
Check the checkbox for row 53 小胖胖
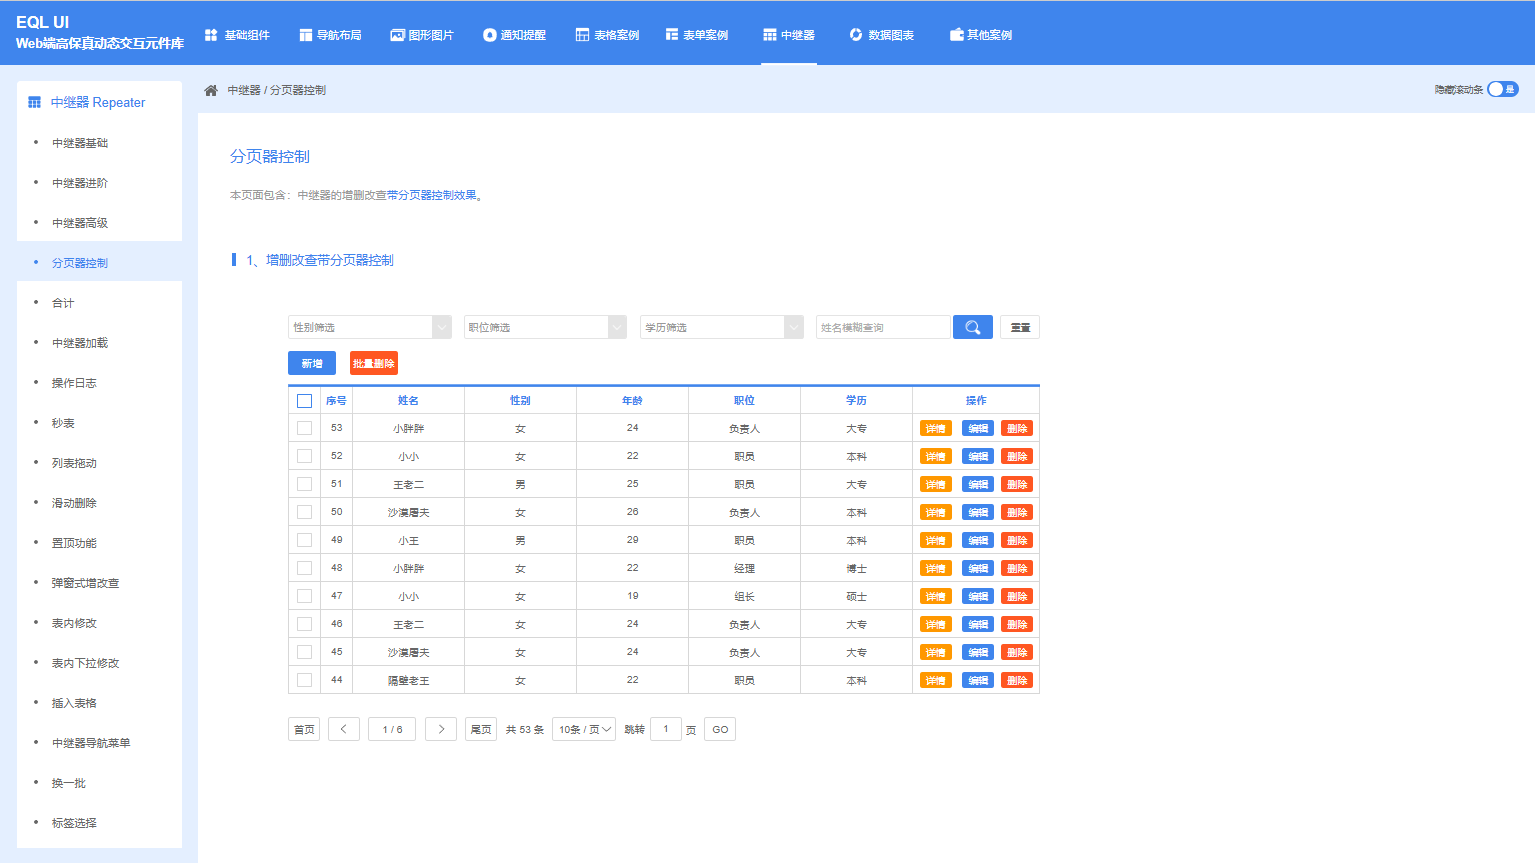coord(305,427)
